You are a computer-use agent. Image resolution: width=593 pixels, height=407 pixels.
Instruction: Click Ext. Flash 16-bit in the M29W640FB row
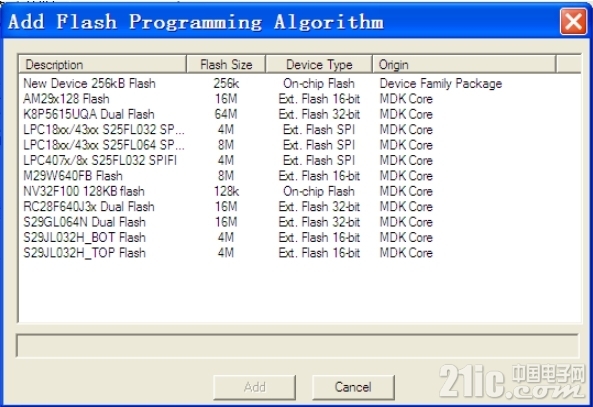(x=319, y=176)
